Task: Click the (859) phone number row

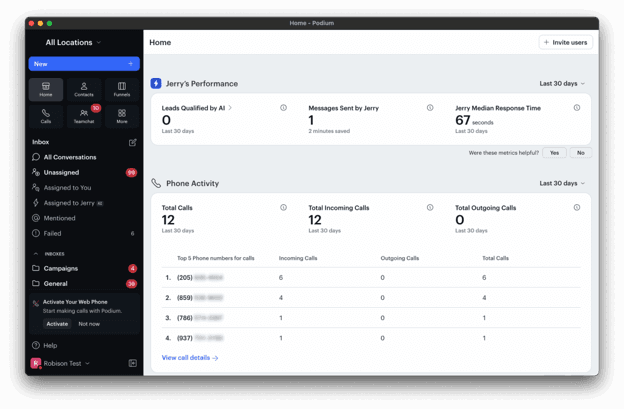Action: tap(371, 298)
